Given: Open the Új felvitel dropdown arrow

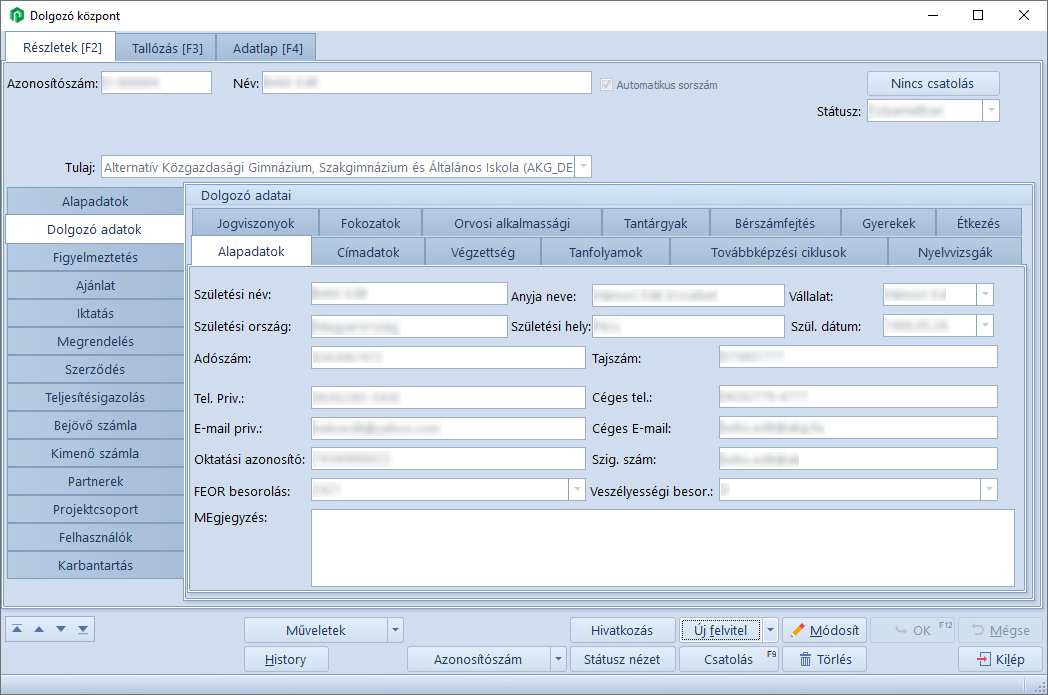Looking at the screenshot, I should coord(770,630).
